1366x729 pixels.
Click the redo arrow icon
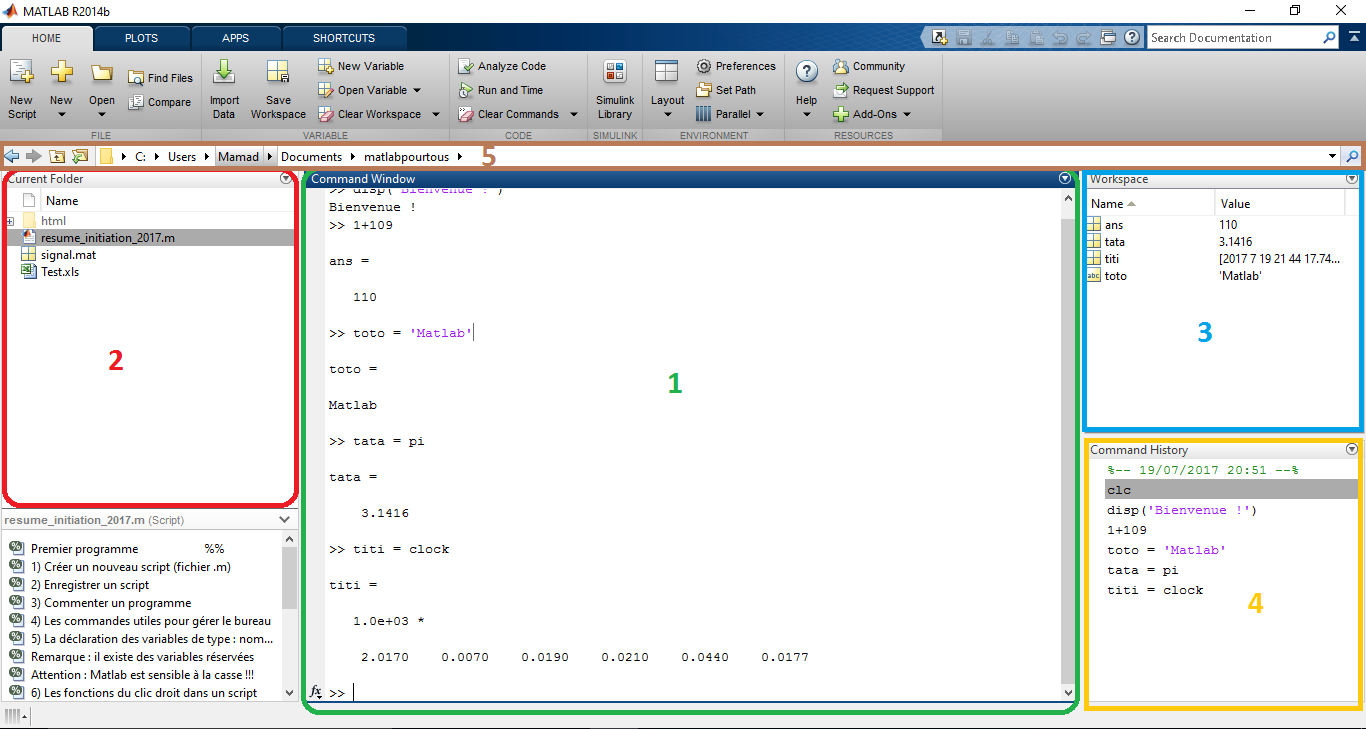click(1084, 37)
